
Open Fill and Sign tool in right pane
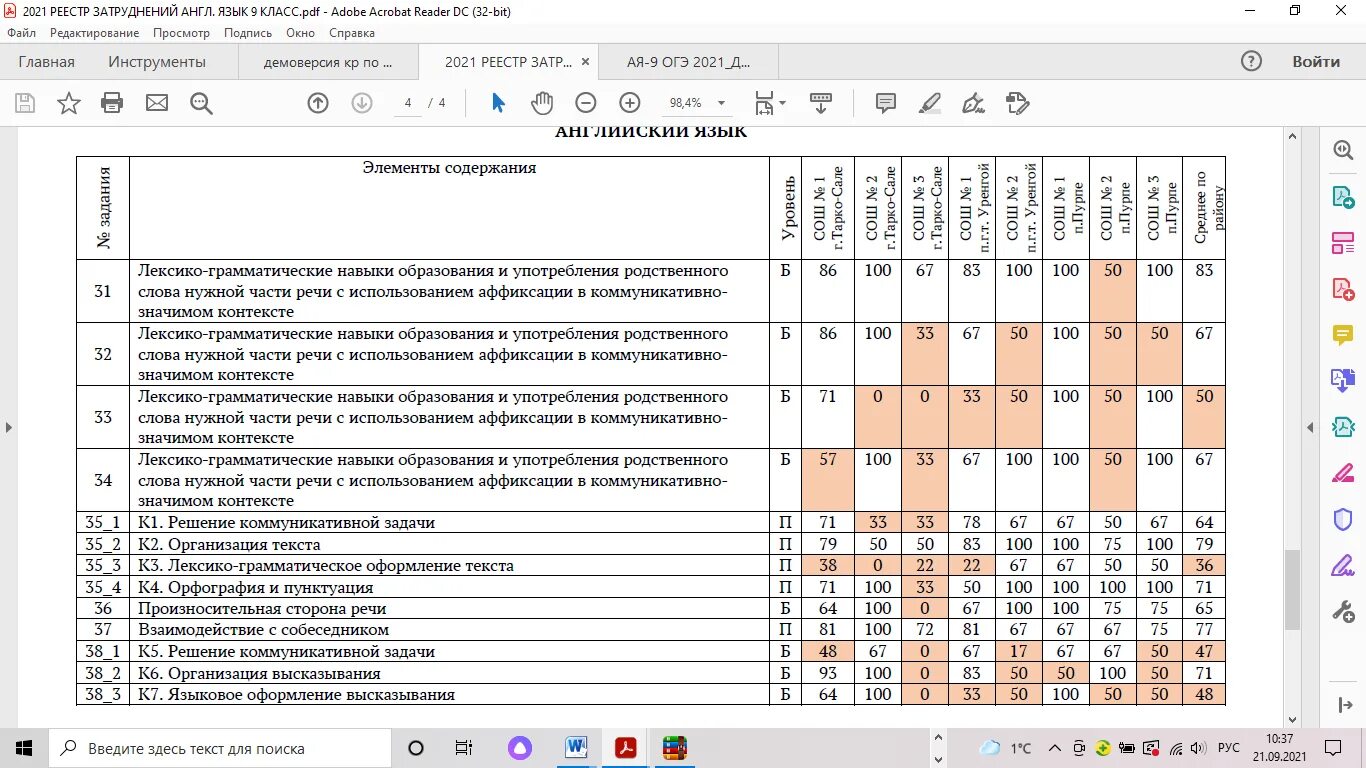pyautogui.click(x=1343, y=566)
